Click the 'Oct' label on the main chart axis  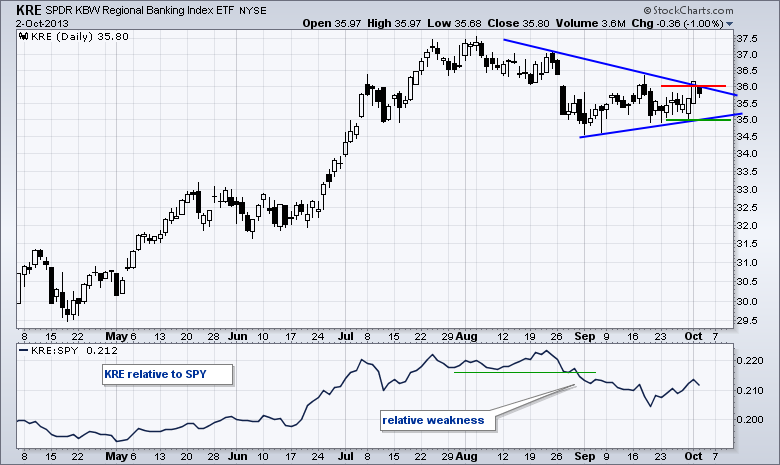[693, 337]
